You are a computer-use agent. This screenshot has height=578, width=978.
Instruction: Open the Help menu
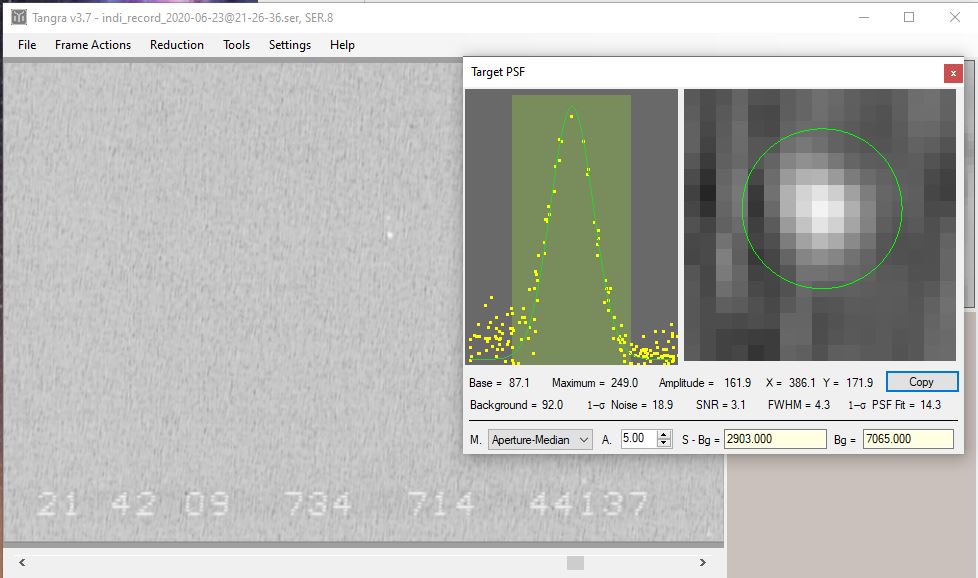pos(342,45)
